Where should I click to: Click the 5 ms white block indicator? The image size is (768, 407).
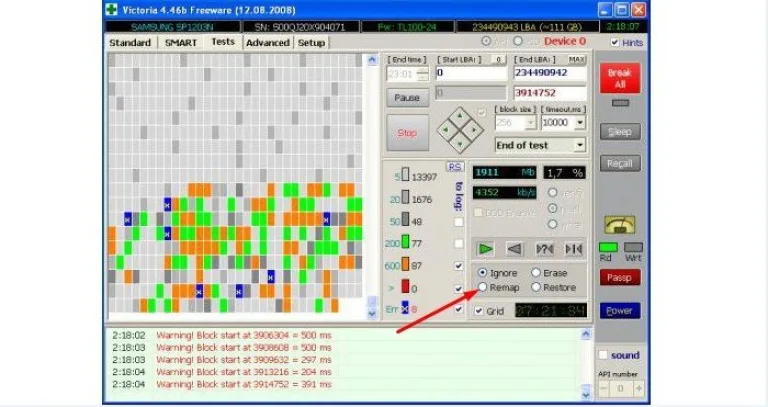(405, 174)
